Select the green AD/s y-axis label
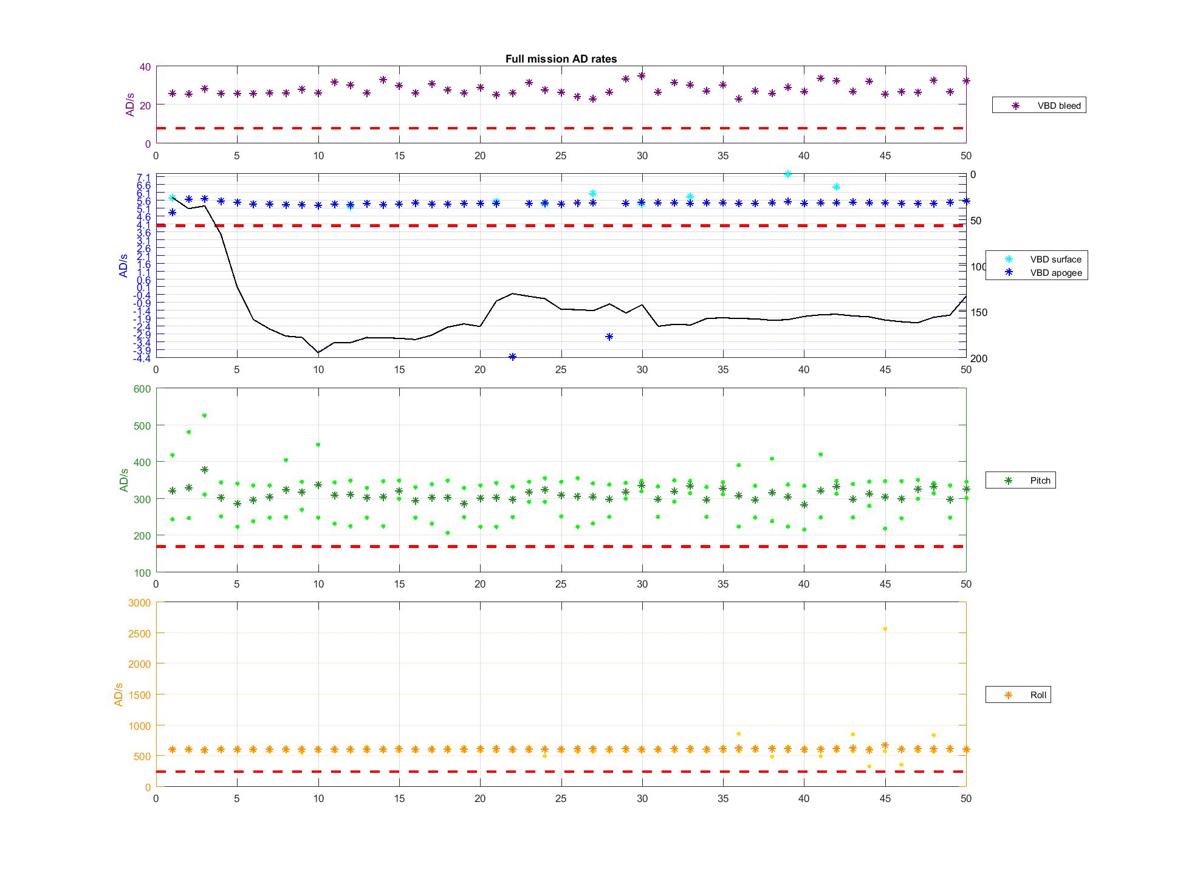The image size is (1200, 885). pyautogui.click(x=124, y=480)
